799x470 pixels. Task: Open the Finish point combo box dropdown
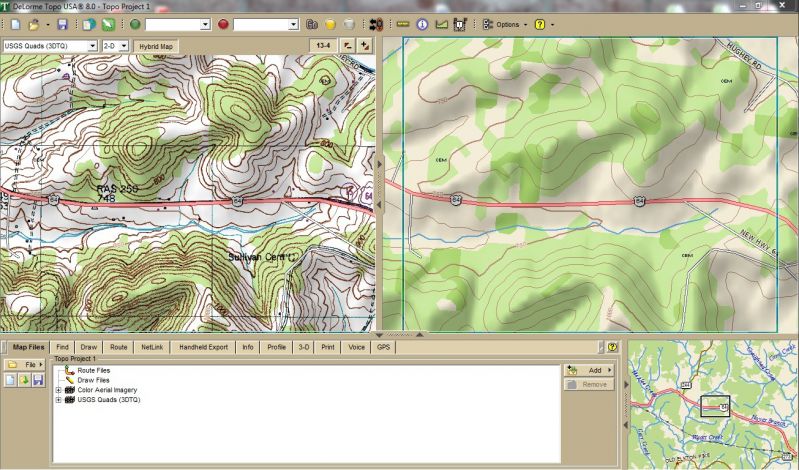pos(294,24)
